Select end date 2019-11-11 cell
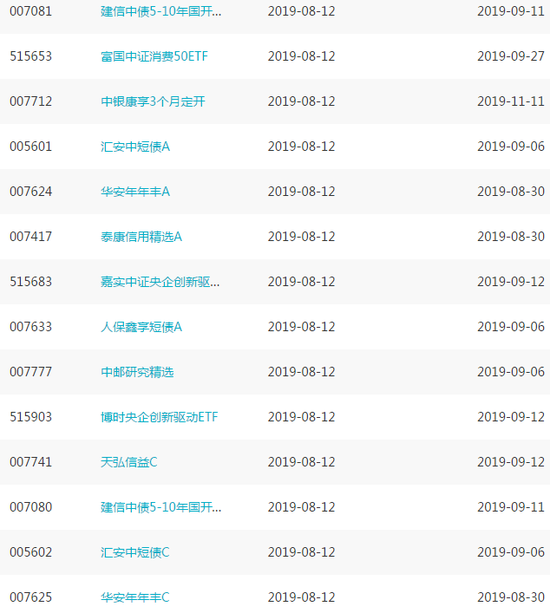 pos(511,102)
